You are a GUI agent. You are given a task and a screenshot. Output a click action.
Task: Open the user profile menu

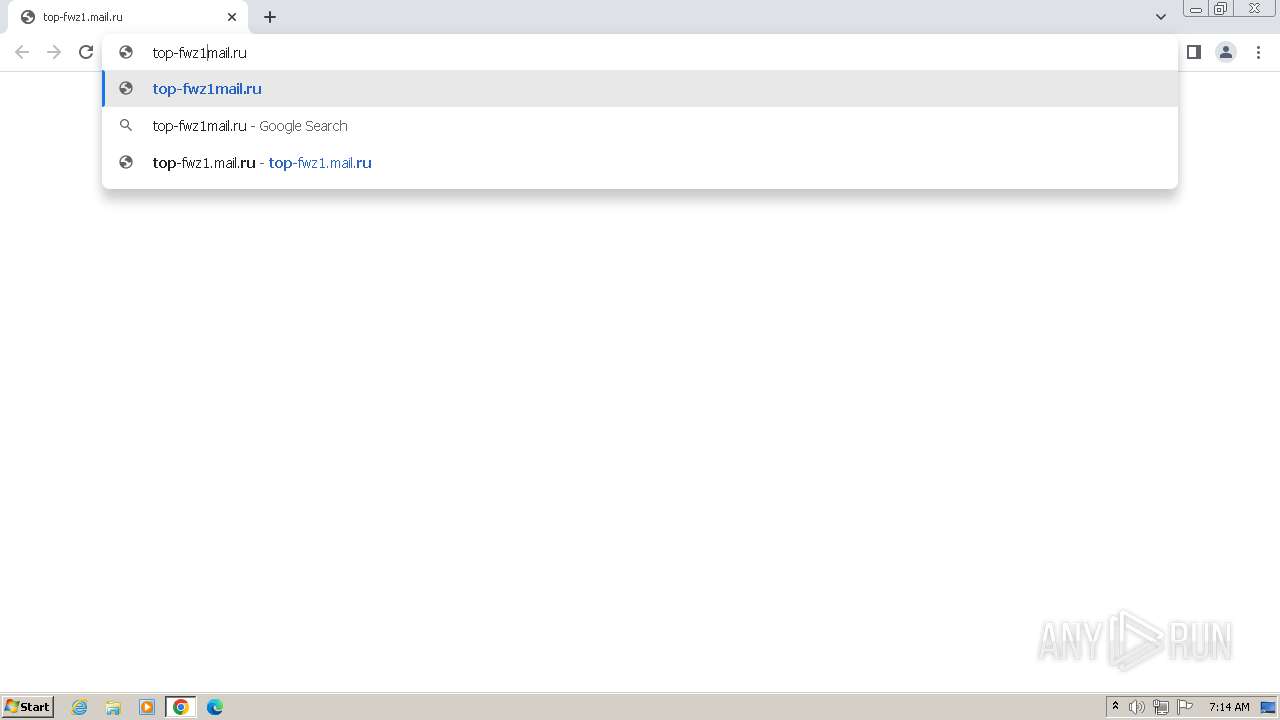coord(1226,52)
